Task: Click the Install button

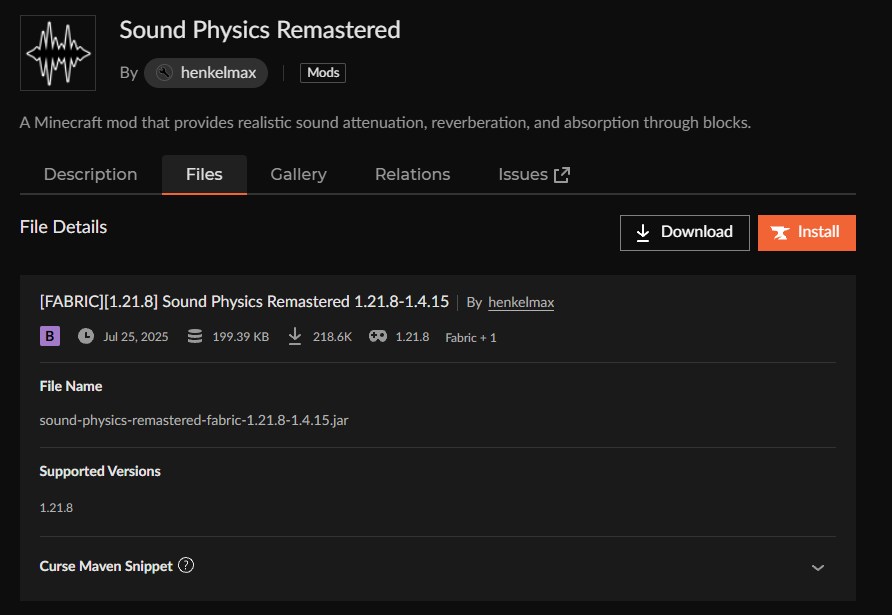Action: click(806, 232)
